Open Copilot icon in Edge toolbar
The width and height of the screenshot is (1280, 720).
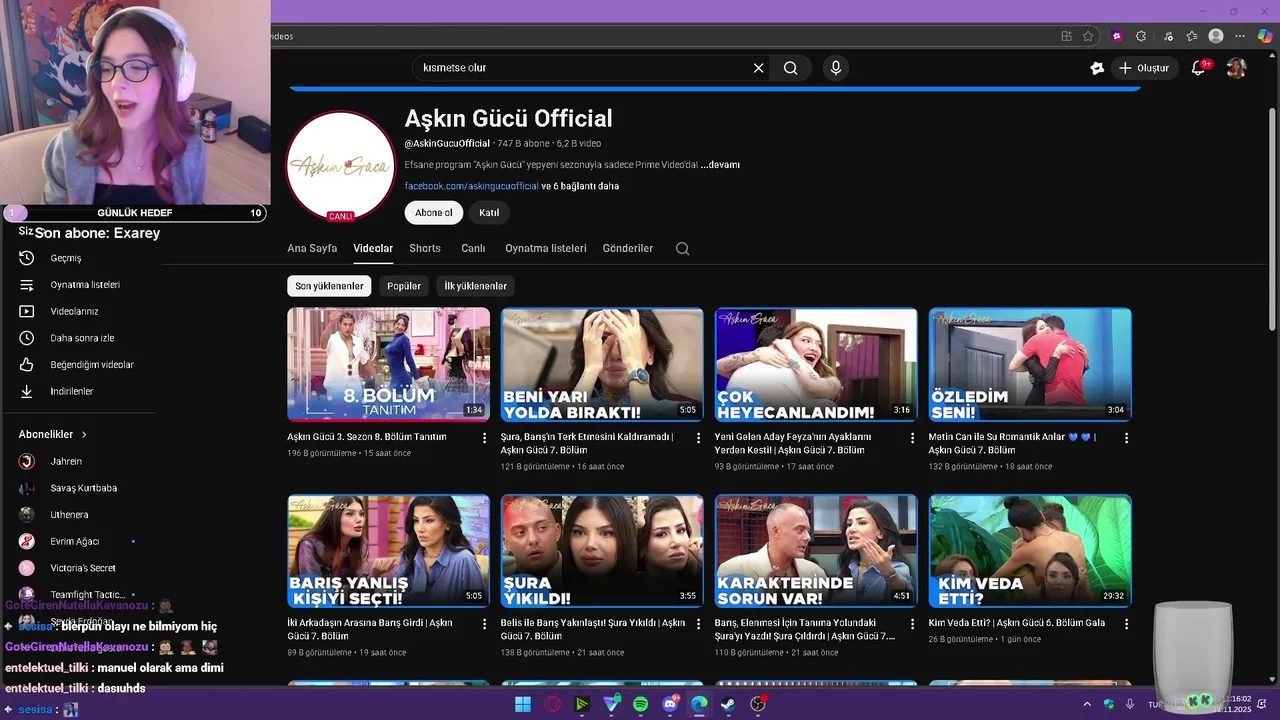coord(1266,36)
